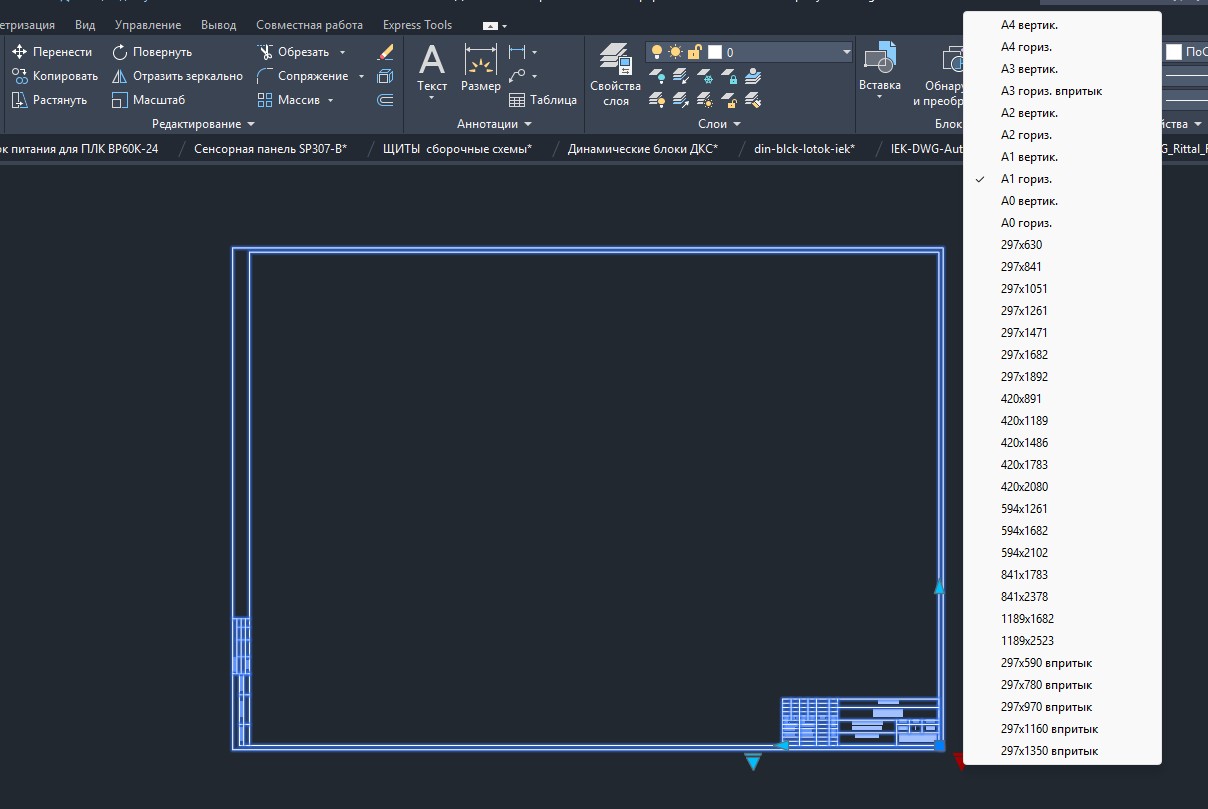Click the white ПоС color swatch in properties
Viewport: 1208px width, 809px height.
click(x=1174, y=52)
